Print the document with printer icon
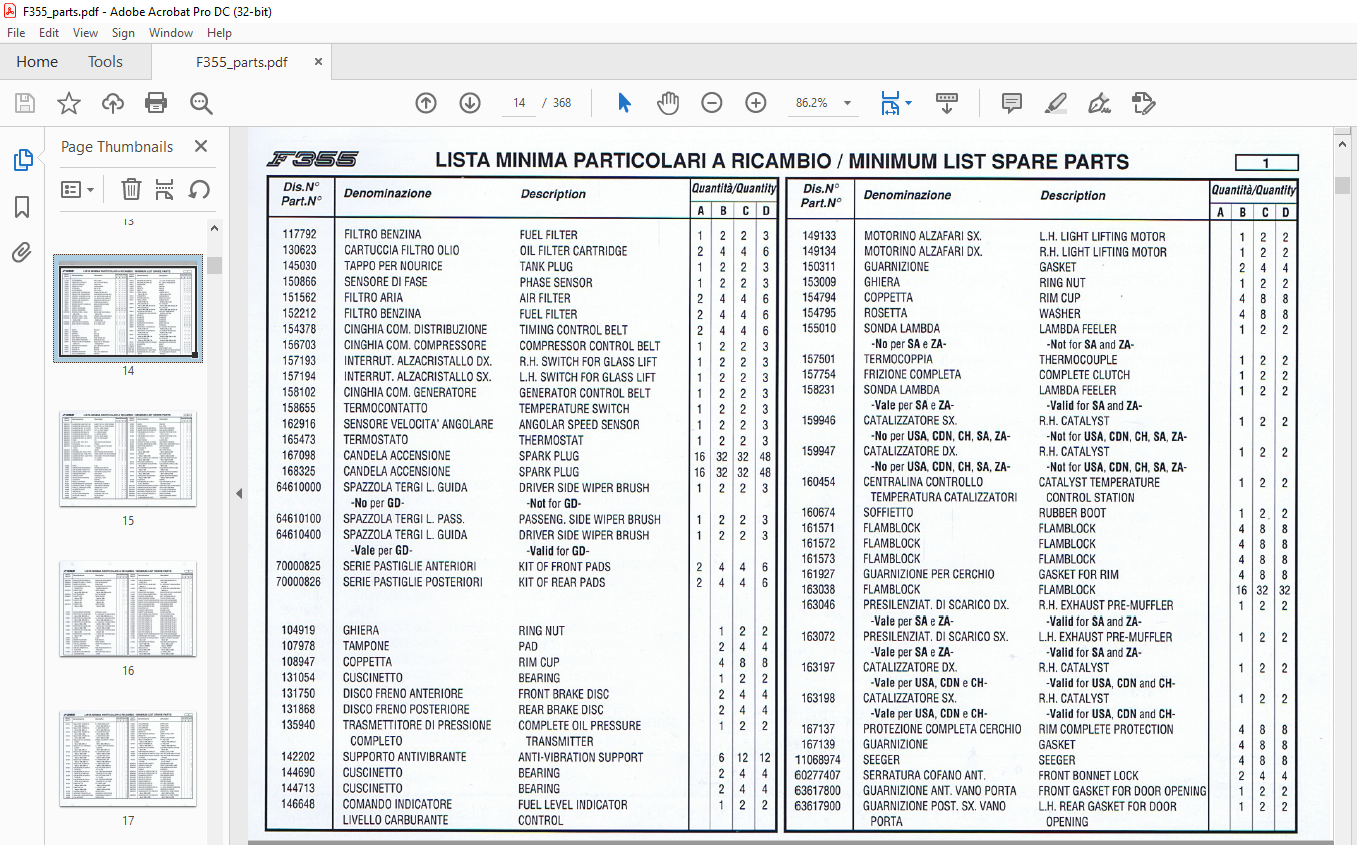Screen dimensions: 1357x845 pos(156,103)
